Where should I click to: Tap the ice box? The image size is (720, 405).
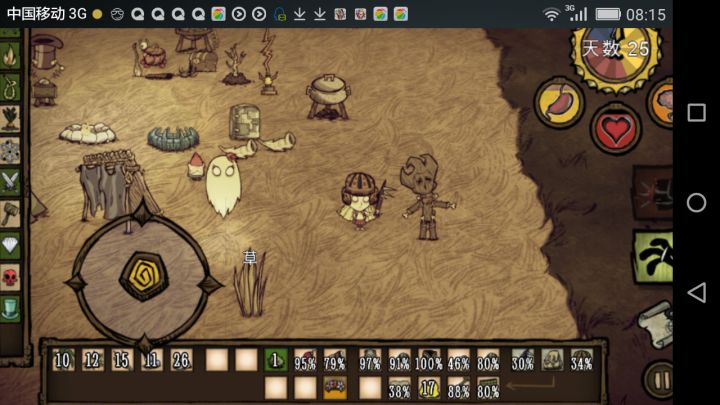[x=244, y=122]
